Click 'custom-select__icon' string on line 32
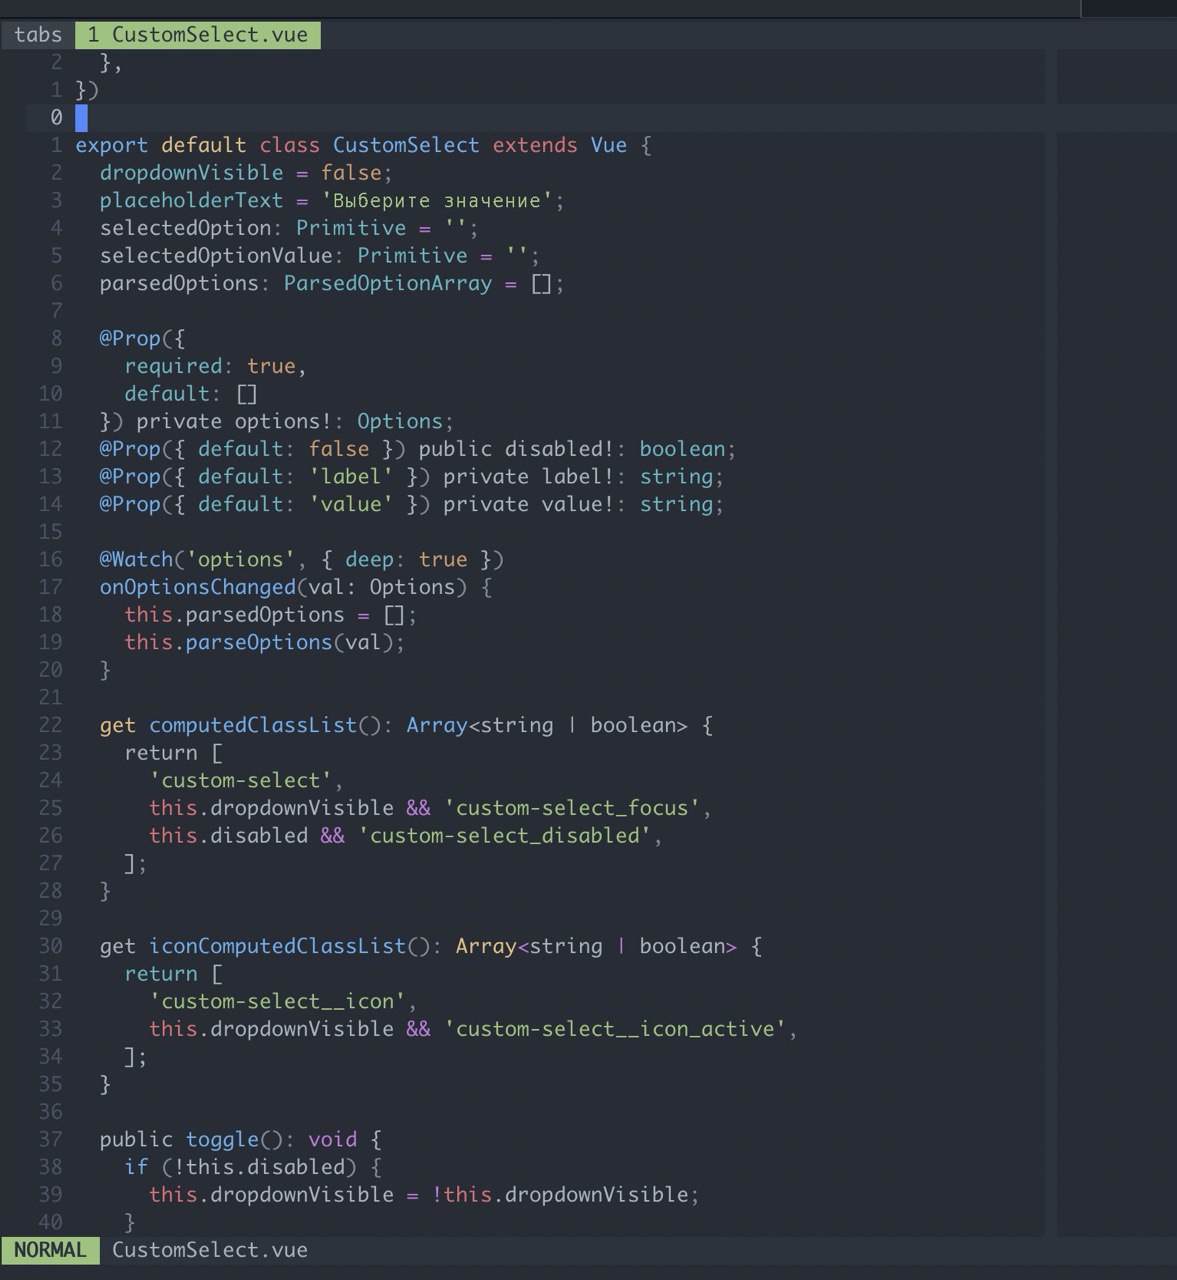Viewport: 1177px width, 1280px height. tap(278, 1002)
